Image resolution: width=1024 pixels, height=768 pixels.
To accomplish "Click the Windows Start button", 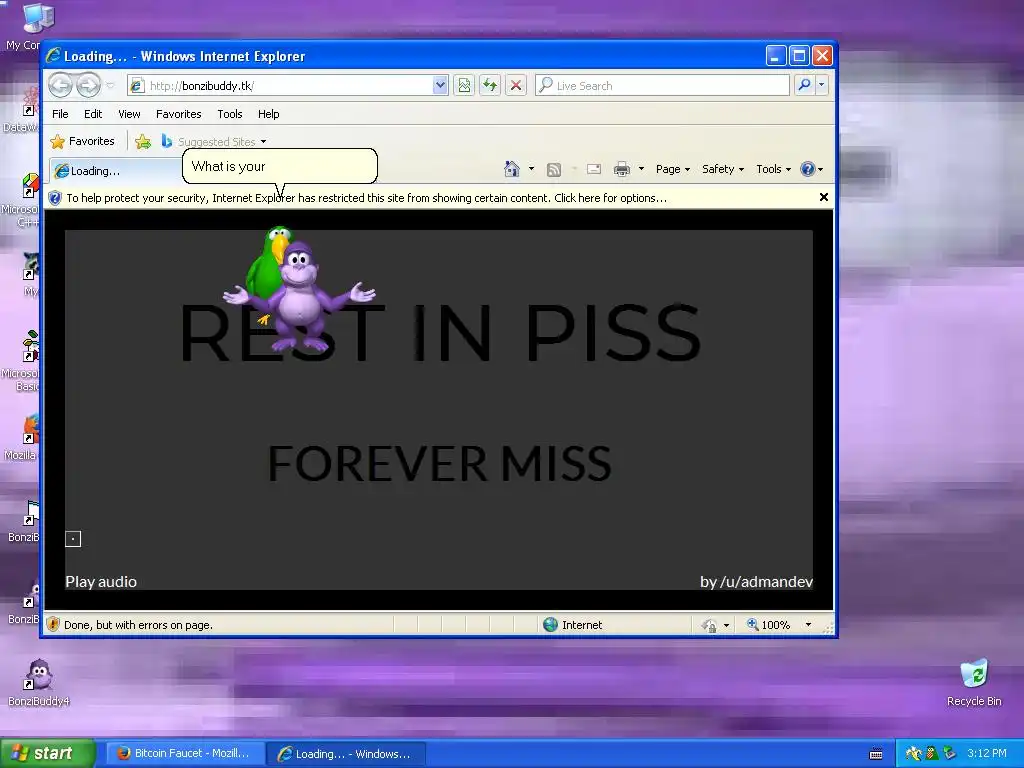I will (x=48, y=753).
